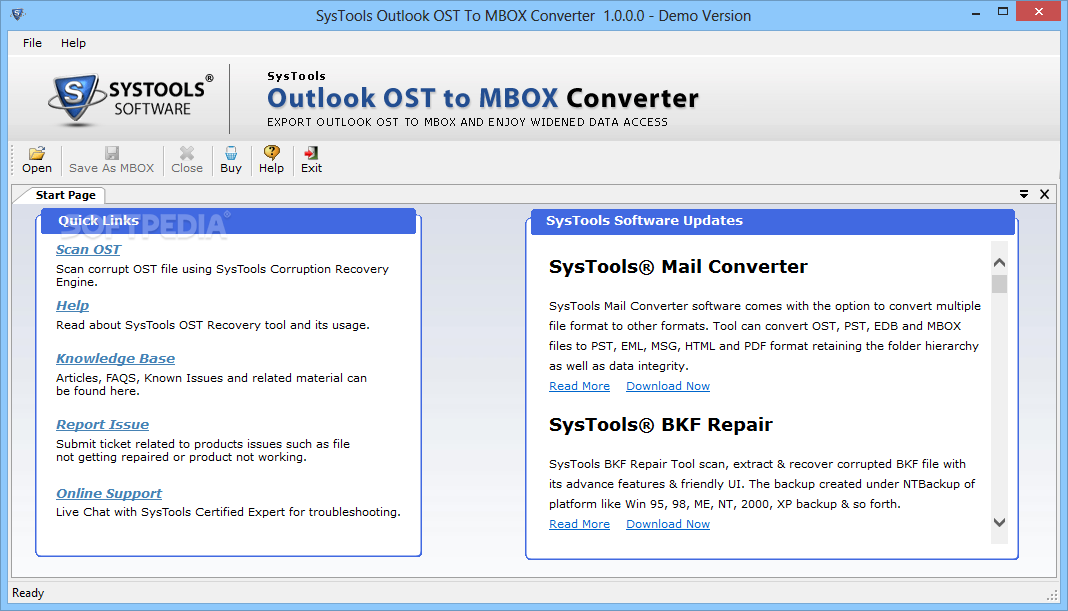Viewport: 1068px width, 611px height.
Task: Close the Start Page tab with X
Action: click(x=1044, y=194)
